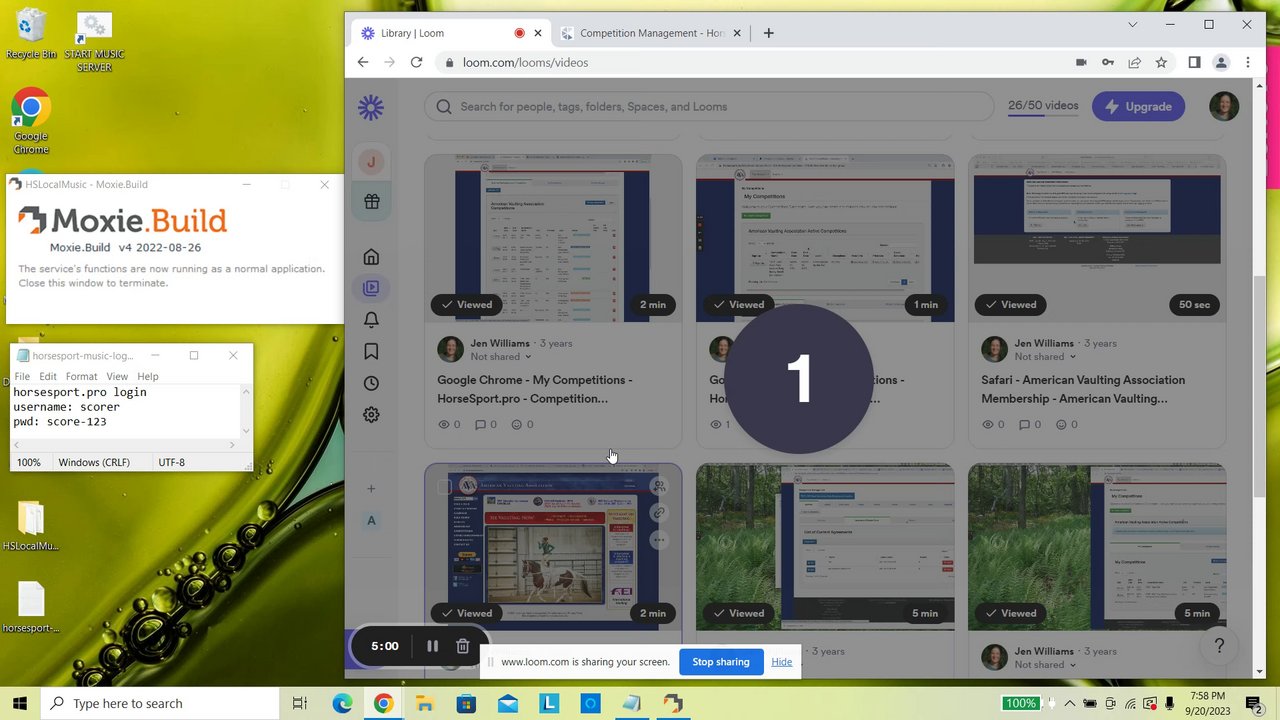Open Google Chrome desktop shortcut
The height and width of the screenshot is (720, 1280).
[31, 122]
